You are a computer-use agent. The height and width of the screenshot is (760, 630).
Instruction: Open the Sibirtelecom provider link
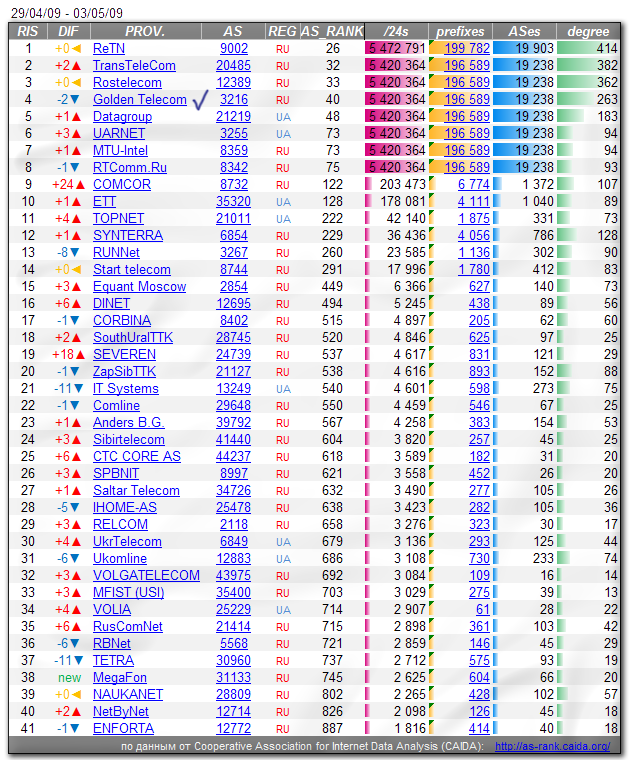129,439
